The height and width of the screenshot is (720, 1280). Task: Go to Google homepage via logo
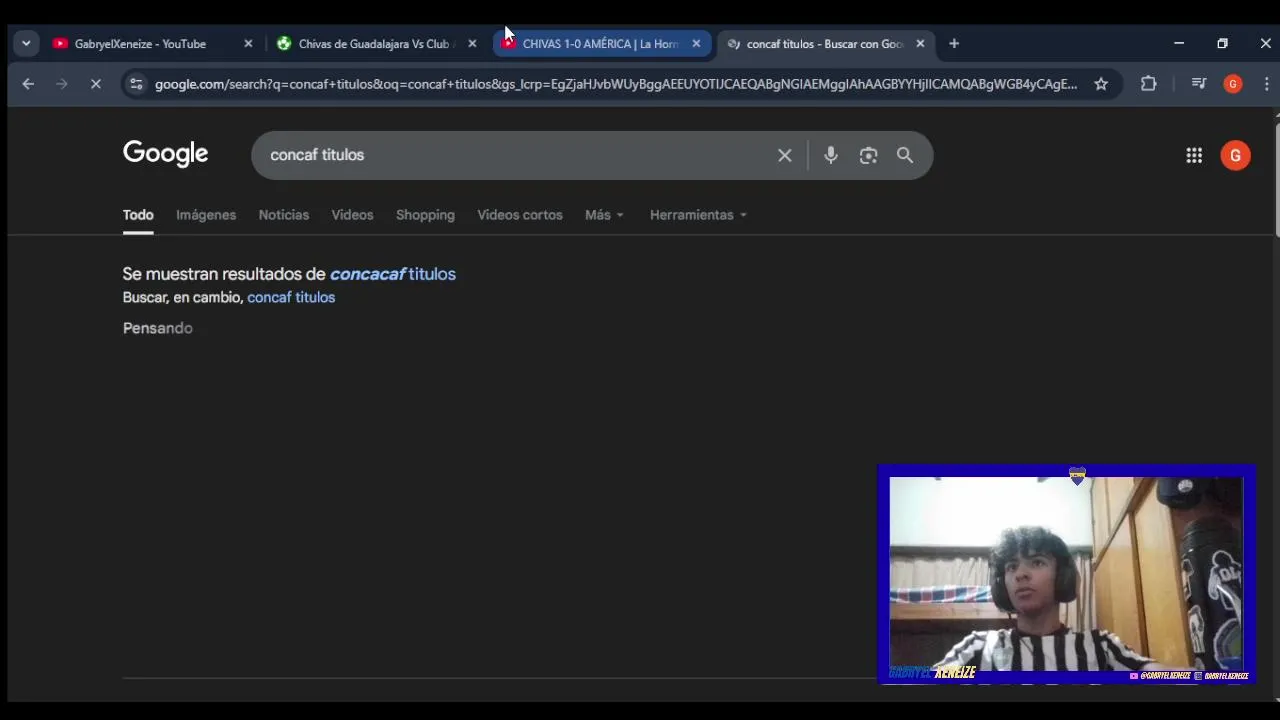[x=166, y=154]
